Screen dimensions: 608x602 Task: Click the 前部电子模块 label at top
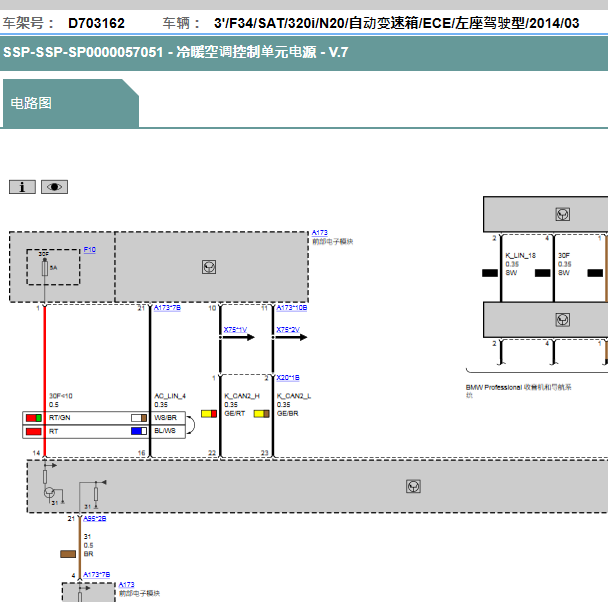[x=333, y=242]
